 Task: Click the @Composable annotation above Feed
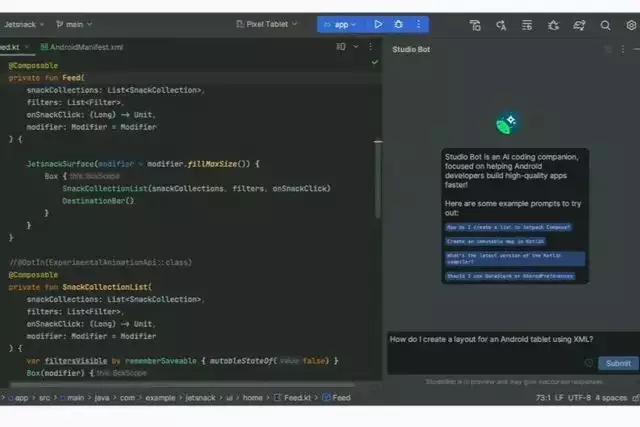(33, 66)
